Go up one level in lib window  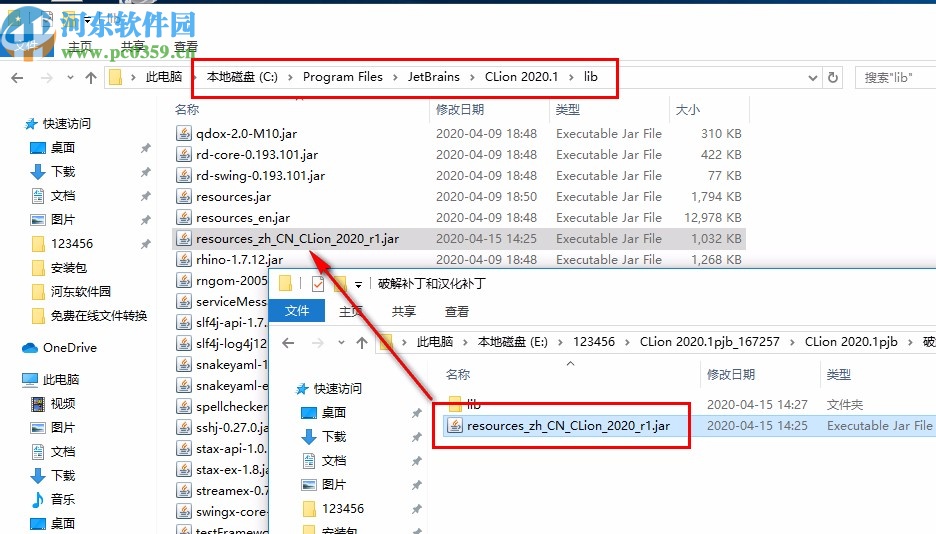[91, 78]
